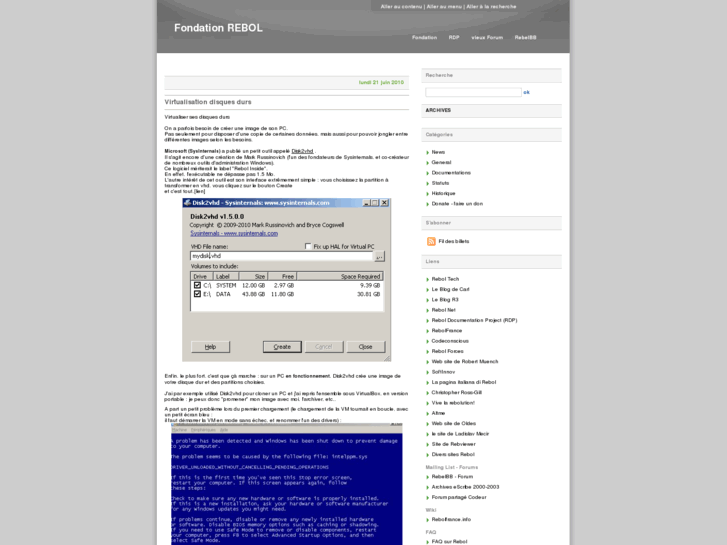Open vieux Forum in top navigation
Viewport: 727px width, 545px height.
(487, 37)
